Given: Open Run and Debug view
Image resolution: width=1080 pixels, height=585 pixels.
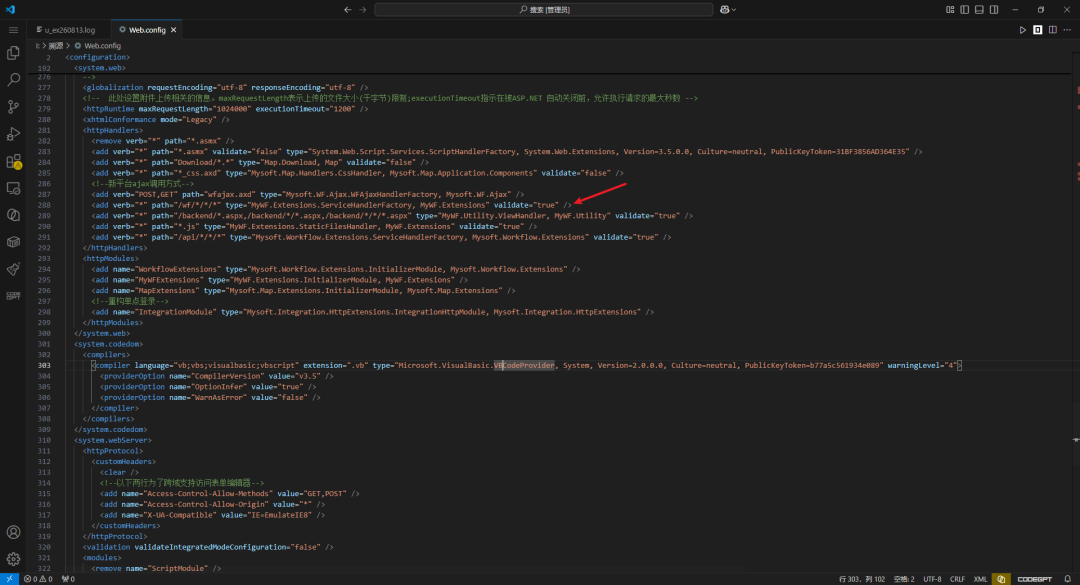Looking at the screenshot, I should click(x=13, y=134).
